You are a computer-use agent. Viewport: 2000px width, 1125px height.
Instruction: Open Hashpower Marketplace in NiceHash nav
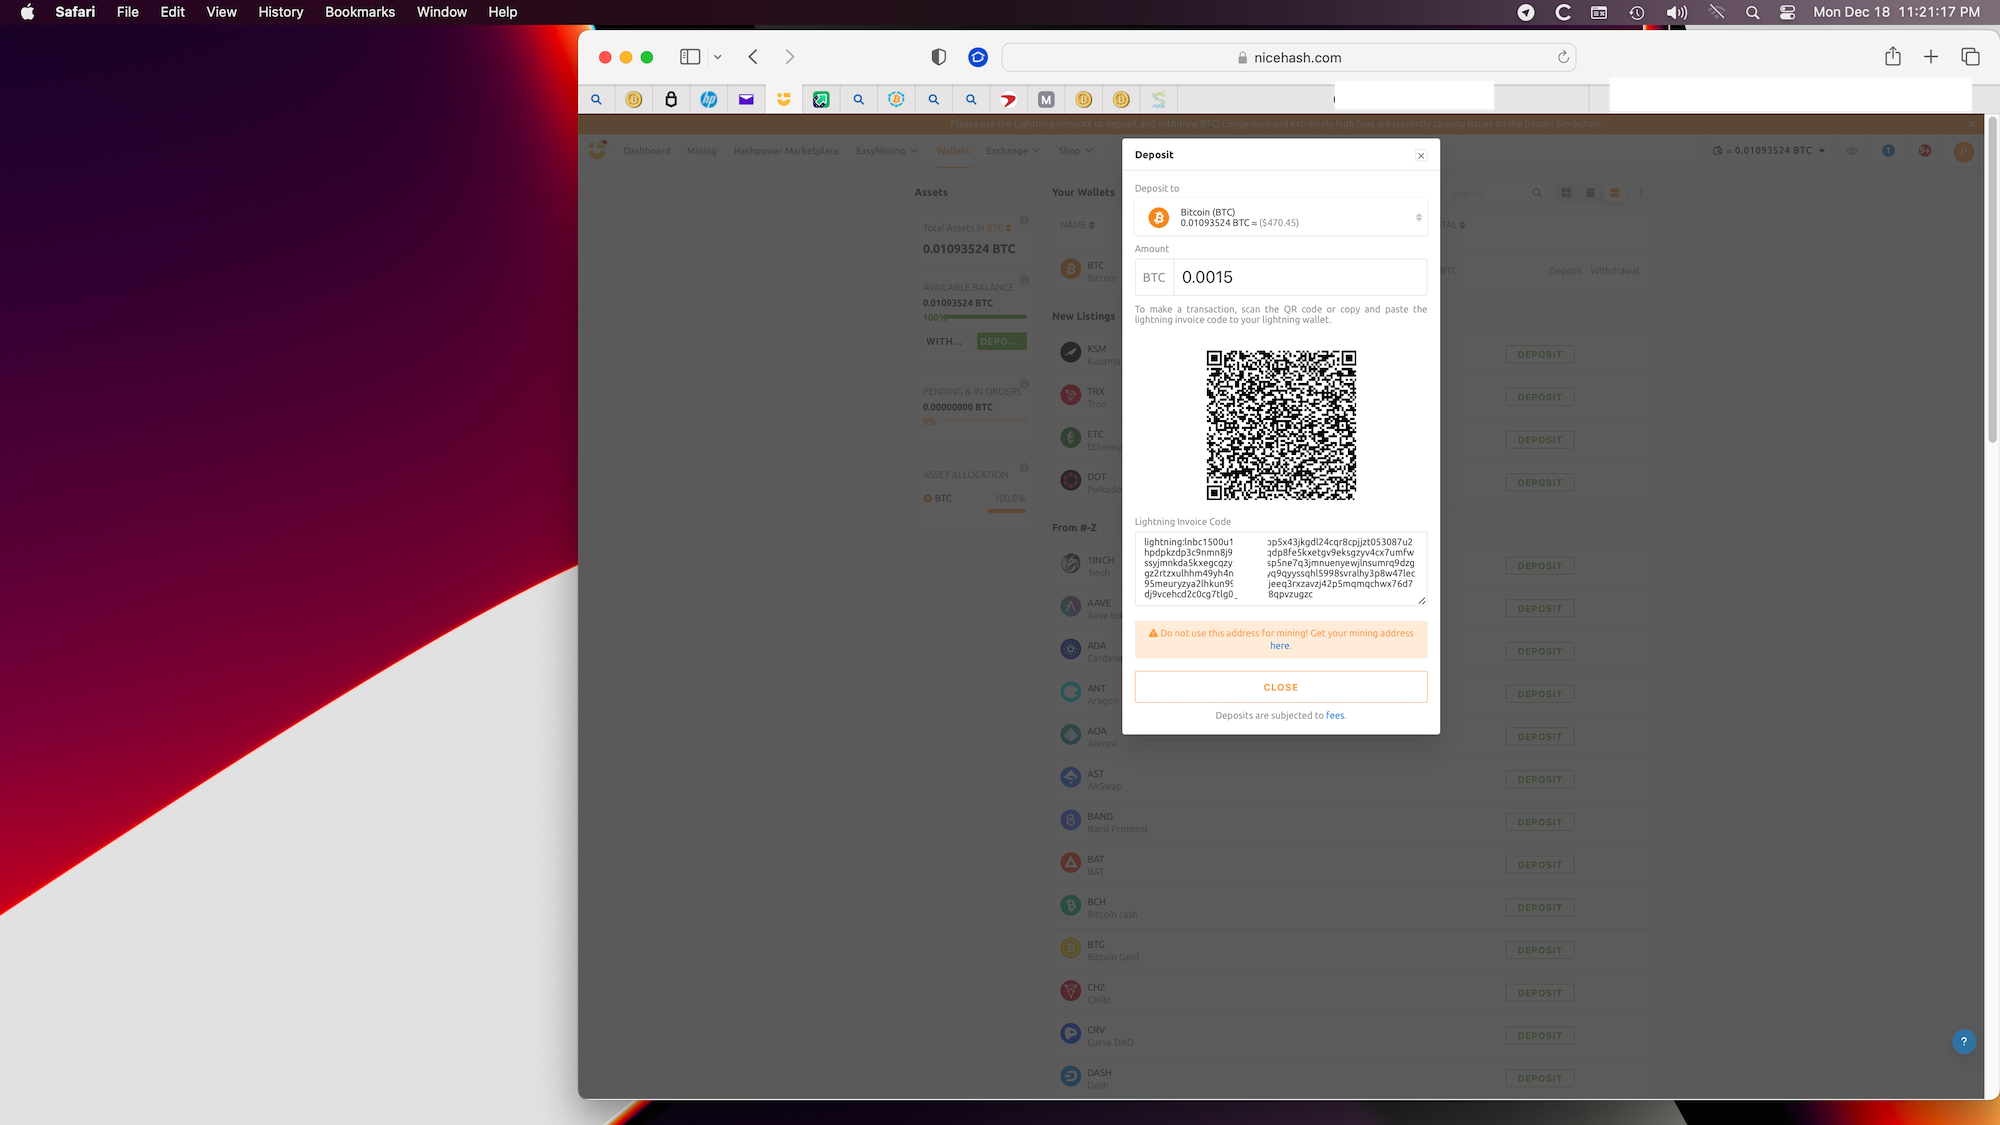tap(786, 151)
